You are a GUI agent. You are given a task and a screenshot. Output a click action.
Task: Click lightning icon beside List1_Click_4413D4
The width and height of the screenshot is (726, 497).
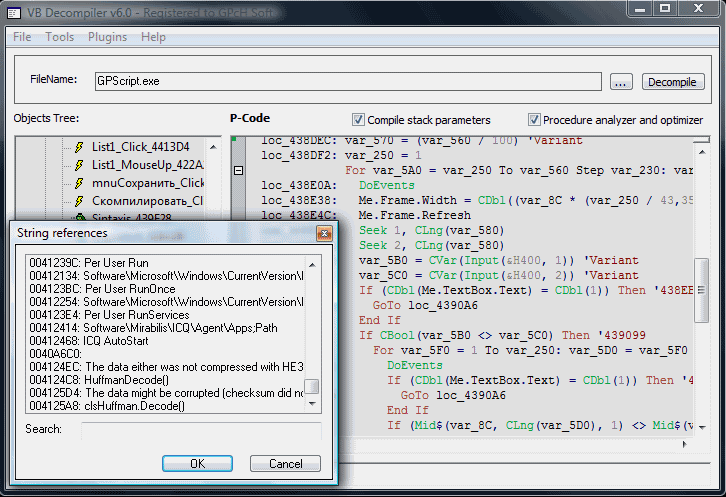[x=80, y=147]
